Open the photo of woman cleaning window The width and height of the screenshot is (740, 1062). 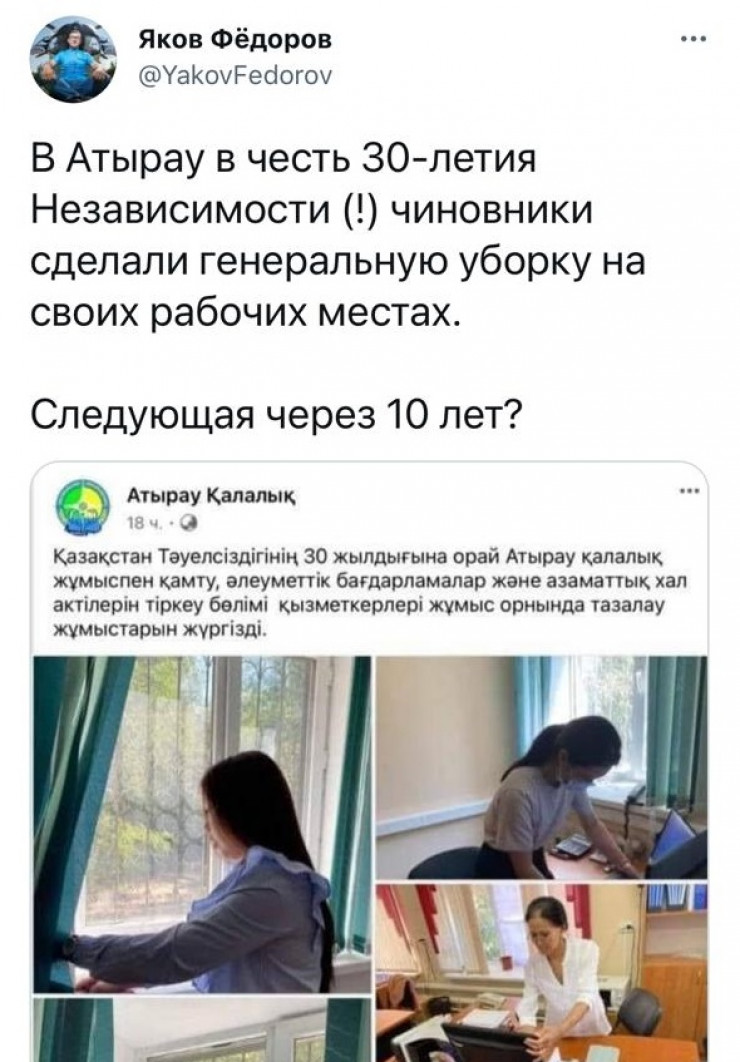[202, 824]
